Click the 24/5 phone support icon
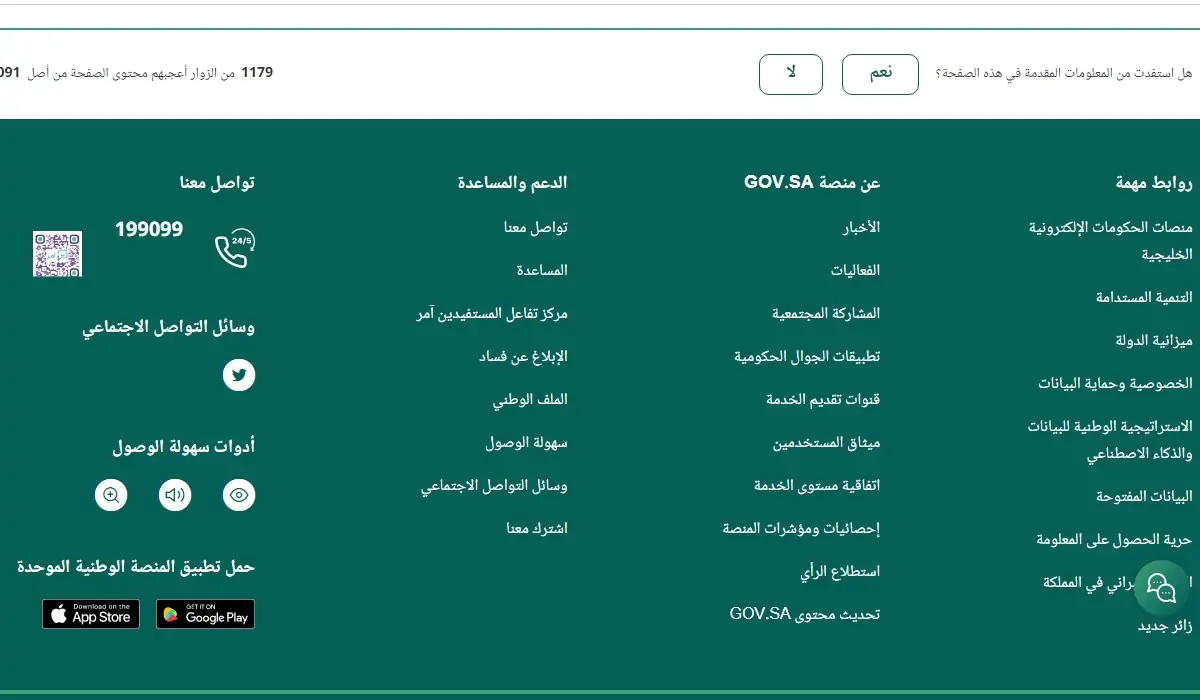Viewport: 1200px width, 700px height. click(x=235, y=249)
